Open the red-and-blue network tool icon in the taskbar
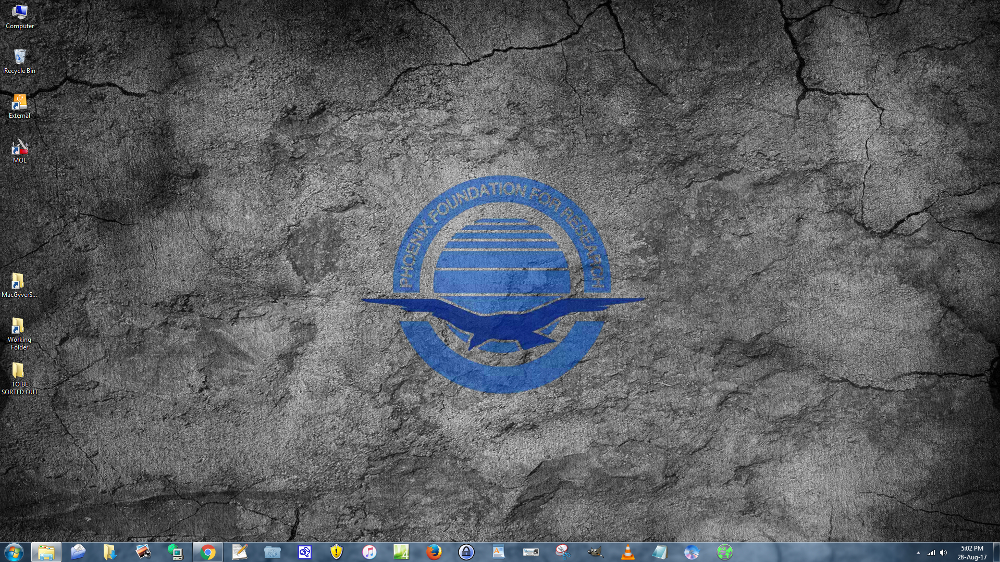Image resolution: width=1000 pixels, height=562 pixels. click(562, 552)
